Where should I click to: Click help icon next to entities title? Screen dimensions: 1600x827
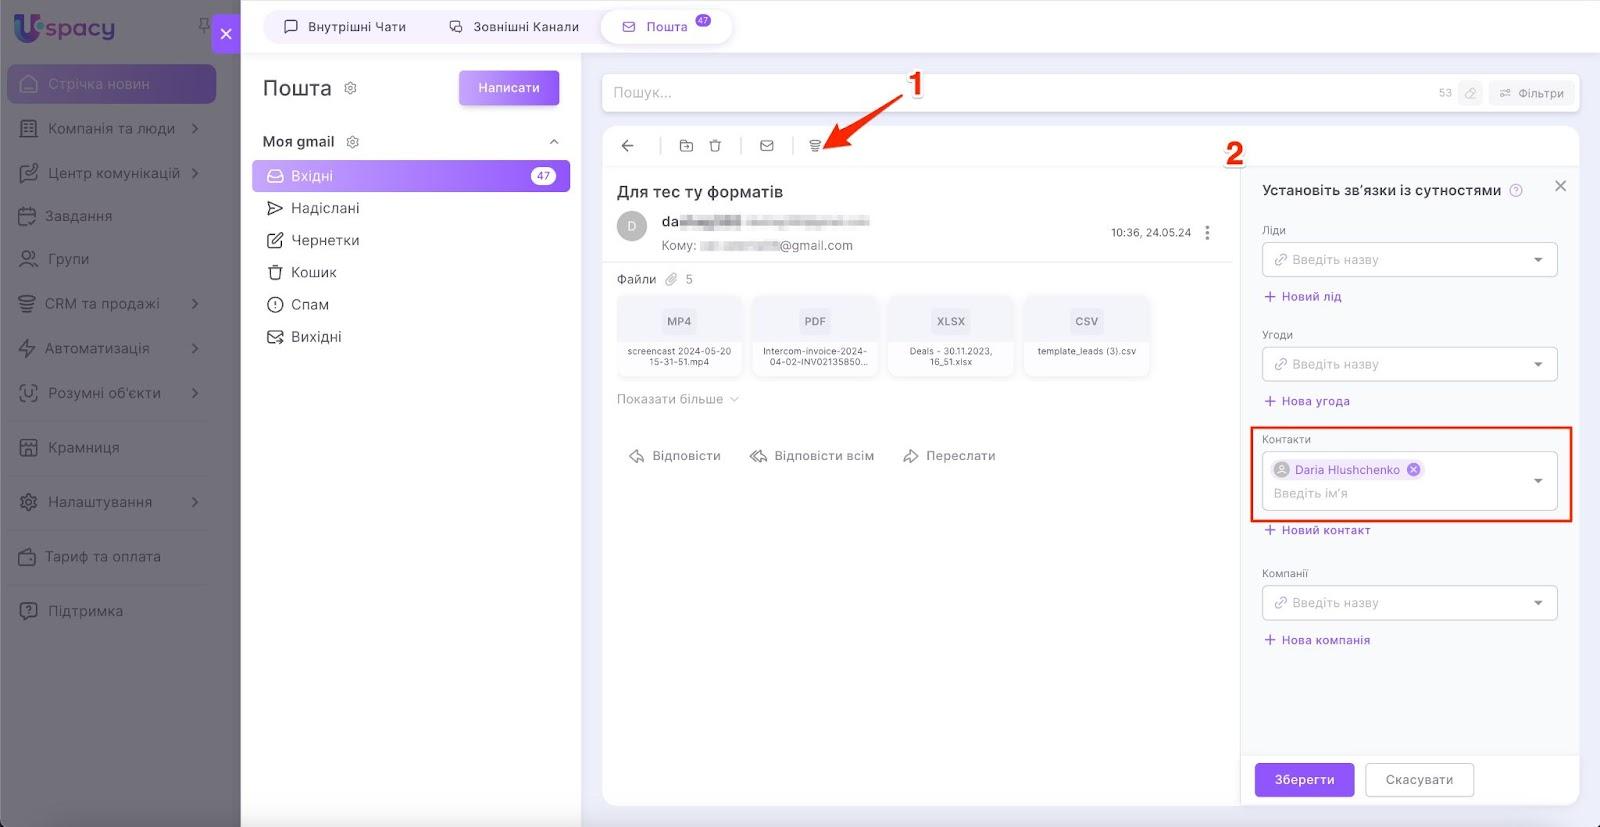click(1516, 191)
